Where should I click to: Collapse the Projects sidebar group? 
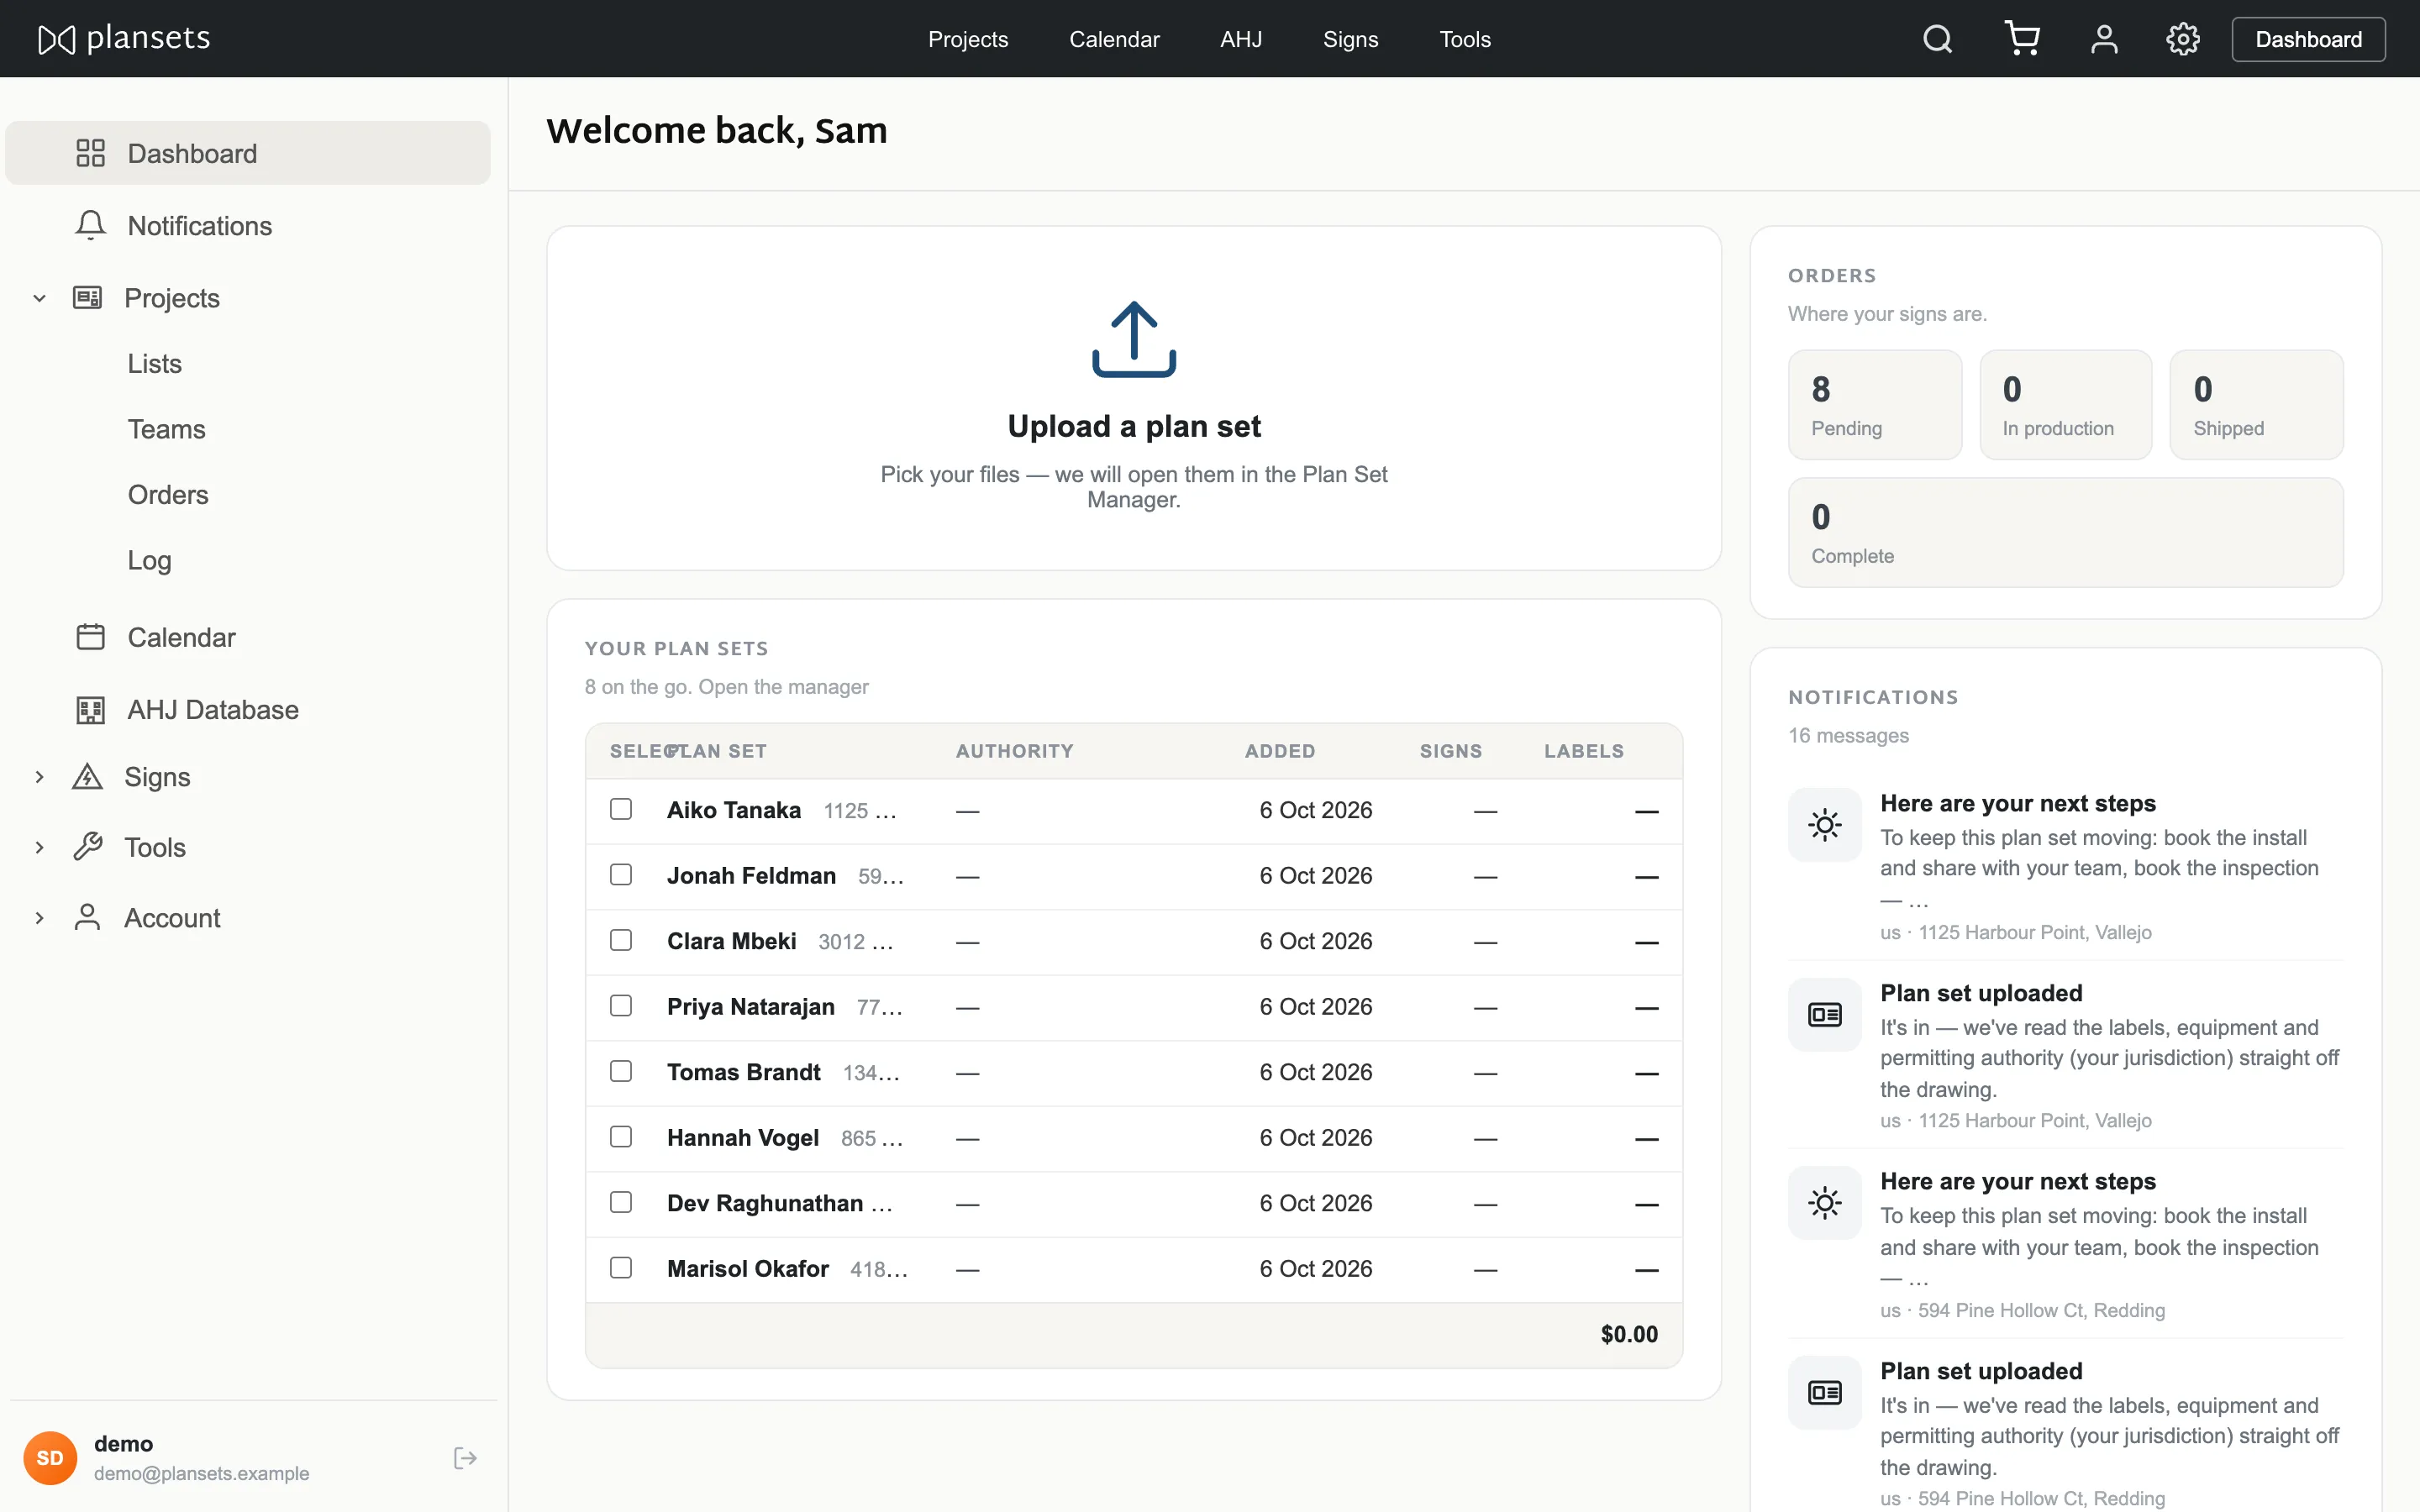[x=39, y=298]
